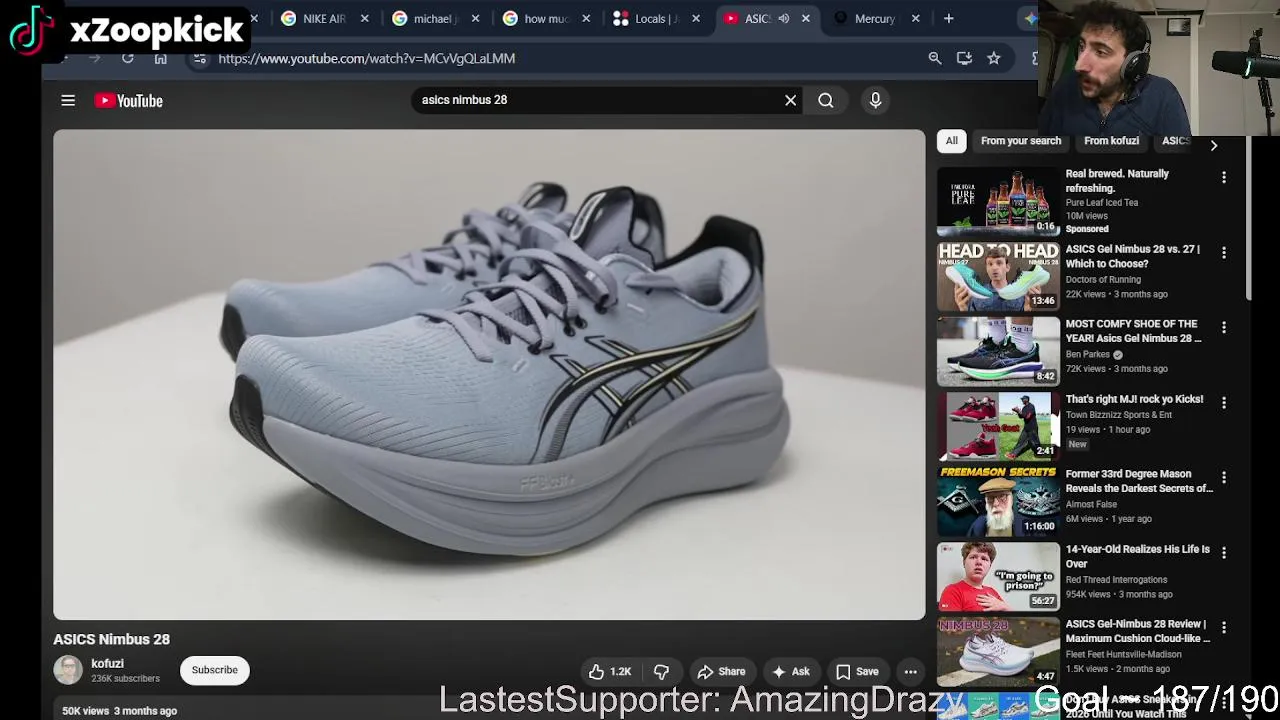Click the Ask button
1280x720 pixels.
coord(791,672)
